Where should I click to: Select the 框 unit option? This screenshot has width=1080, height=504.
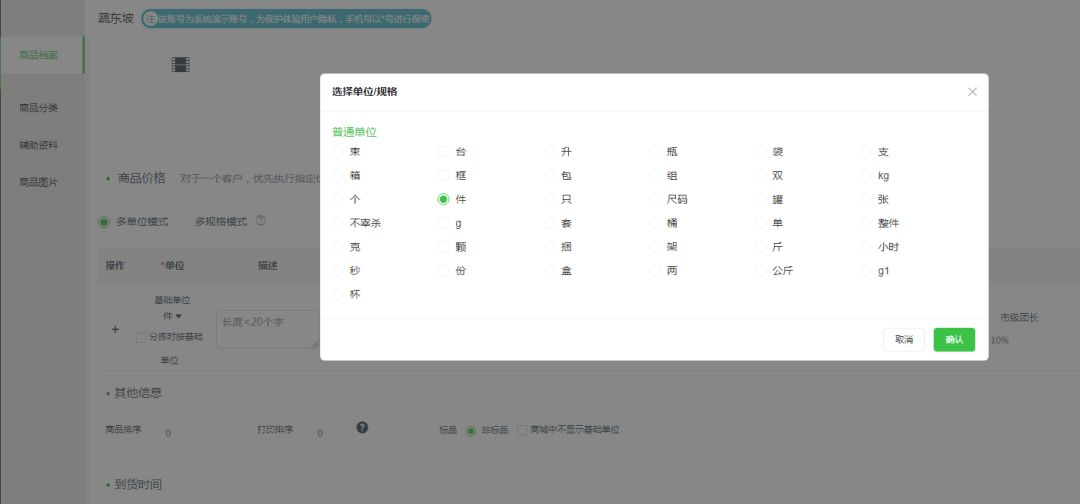[x=444, y=176]
